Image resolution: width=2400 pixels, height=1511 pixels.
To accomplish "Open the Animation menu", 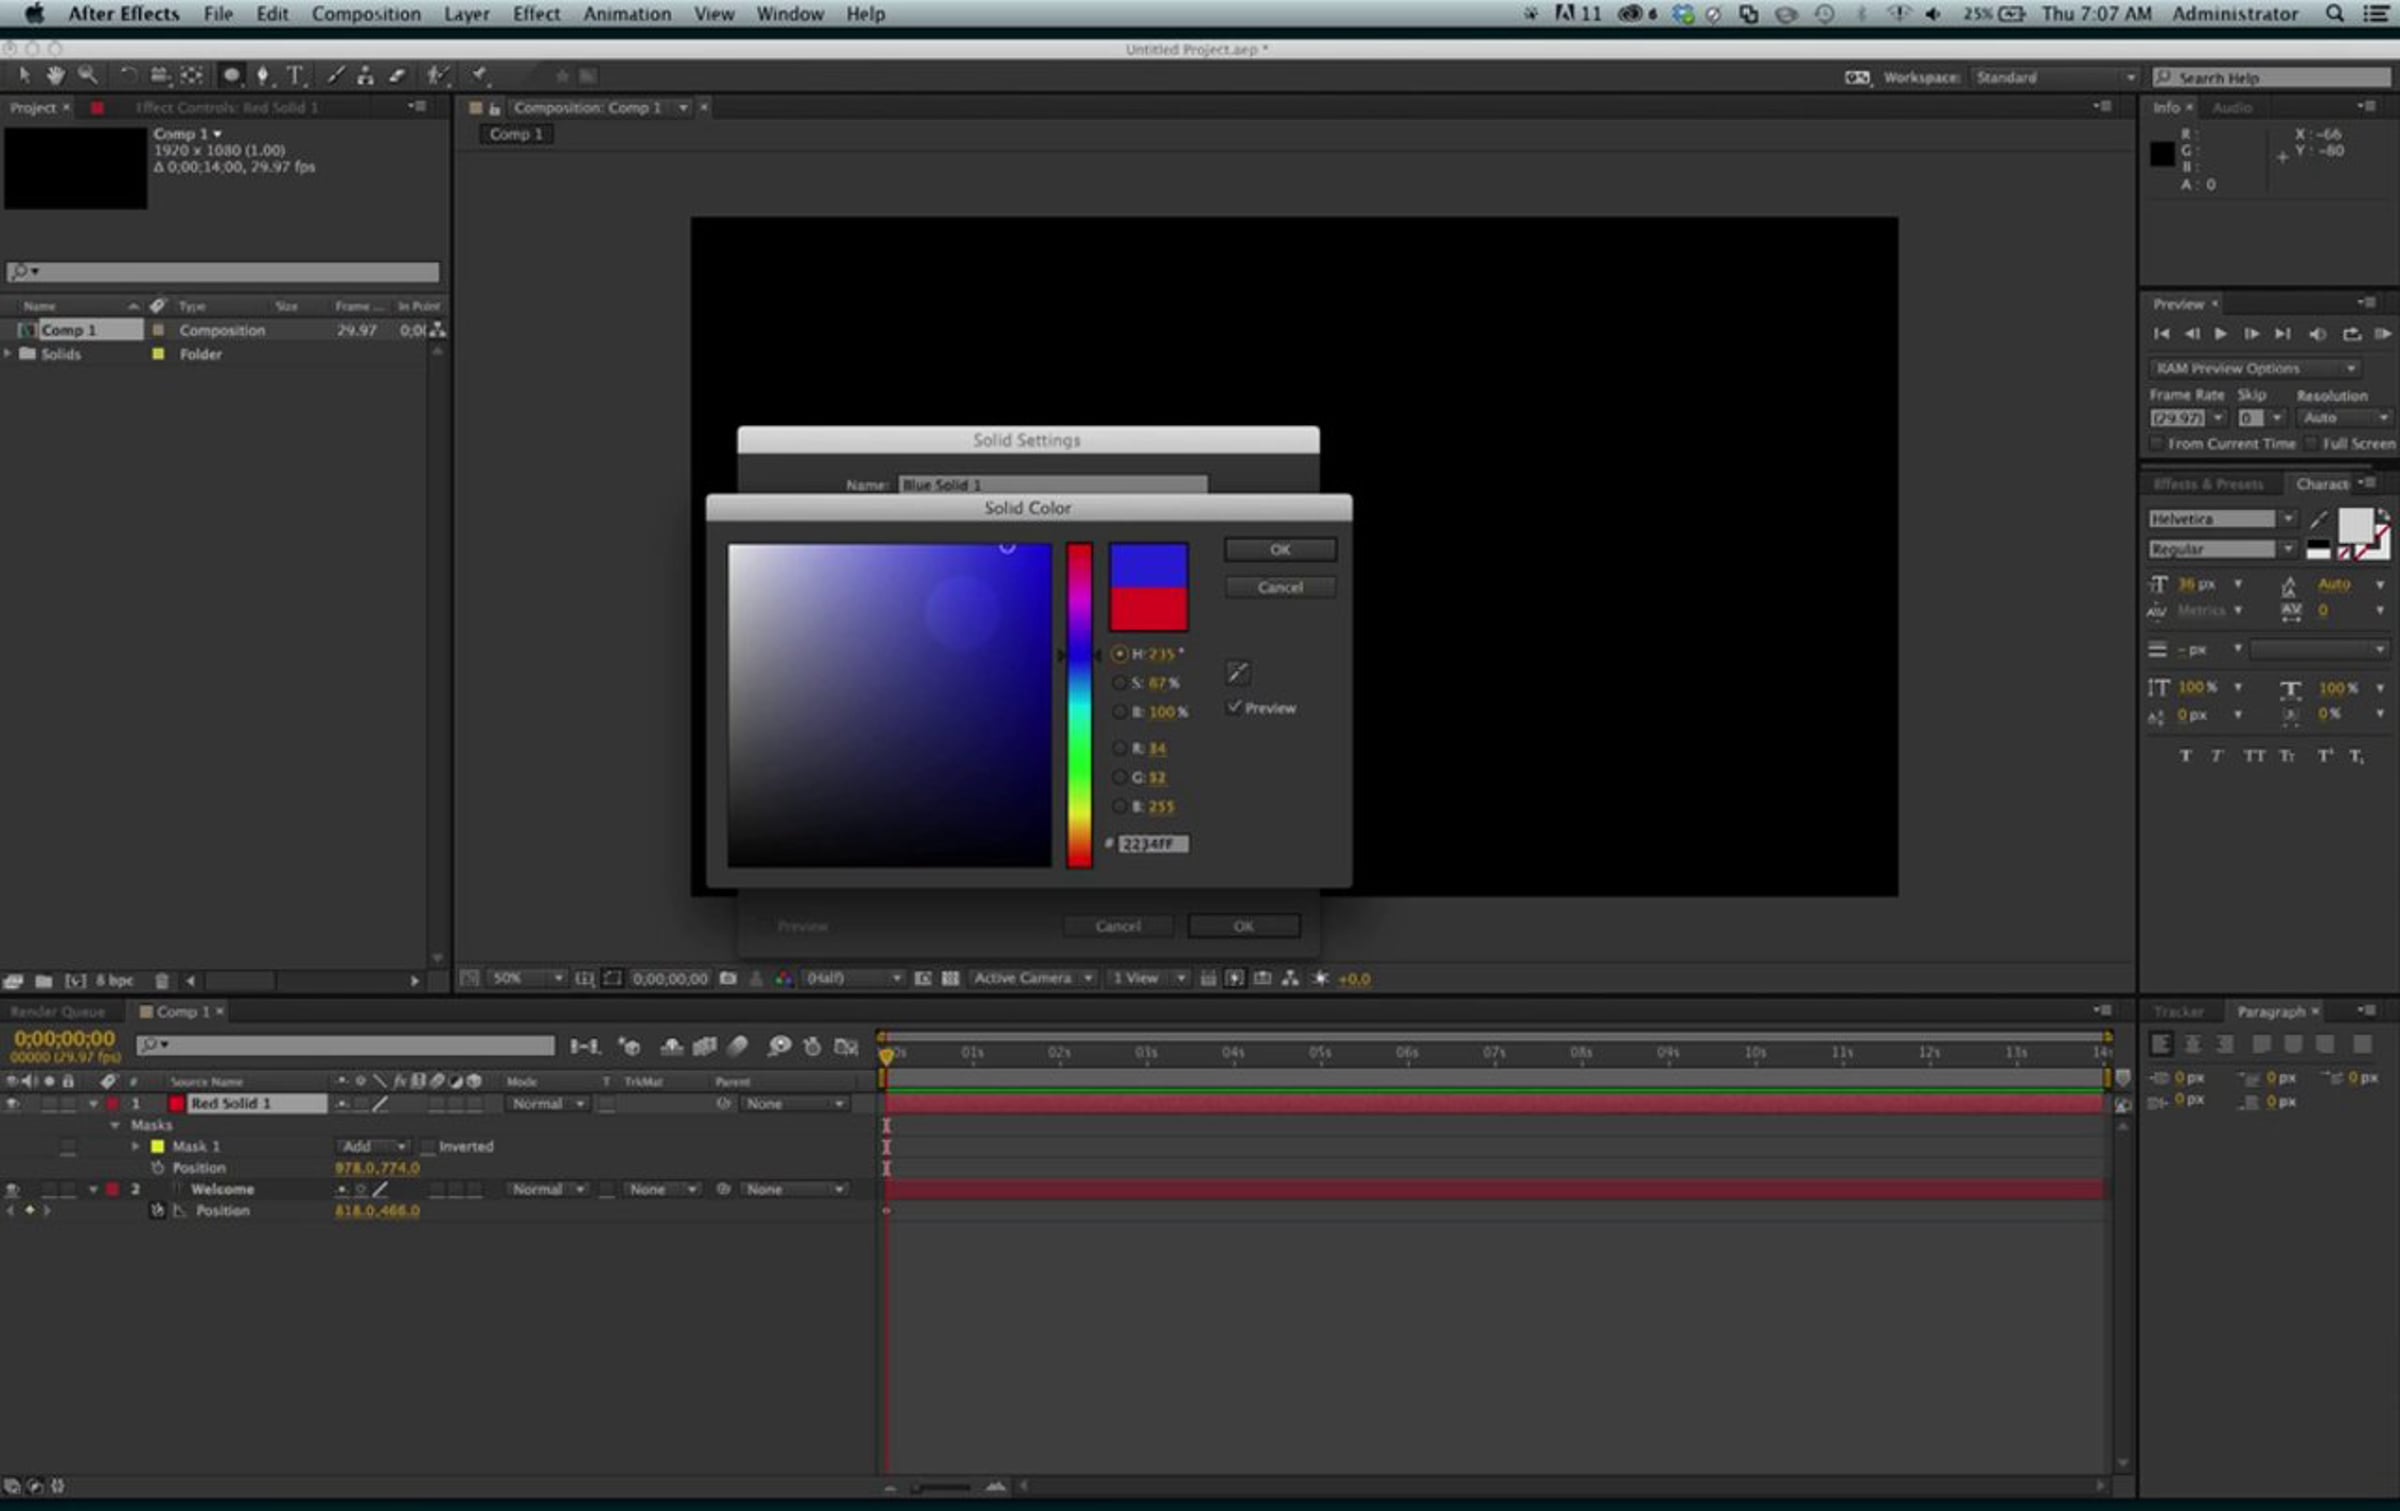I will [x=627, y=14].
